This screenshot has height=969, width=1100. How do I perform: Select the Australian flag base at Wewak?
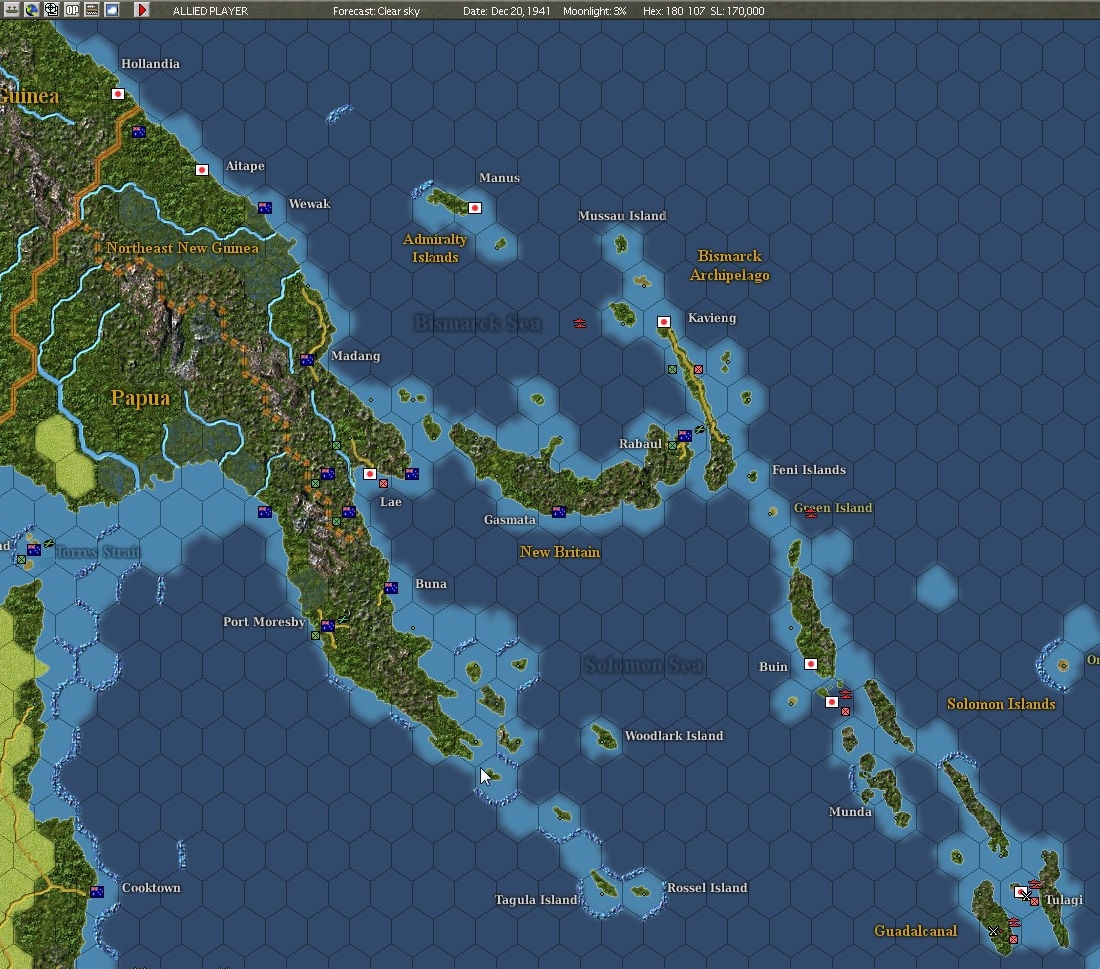(x=264, y=208)
